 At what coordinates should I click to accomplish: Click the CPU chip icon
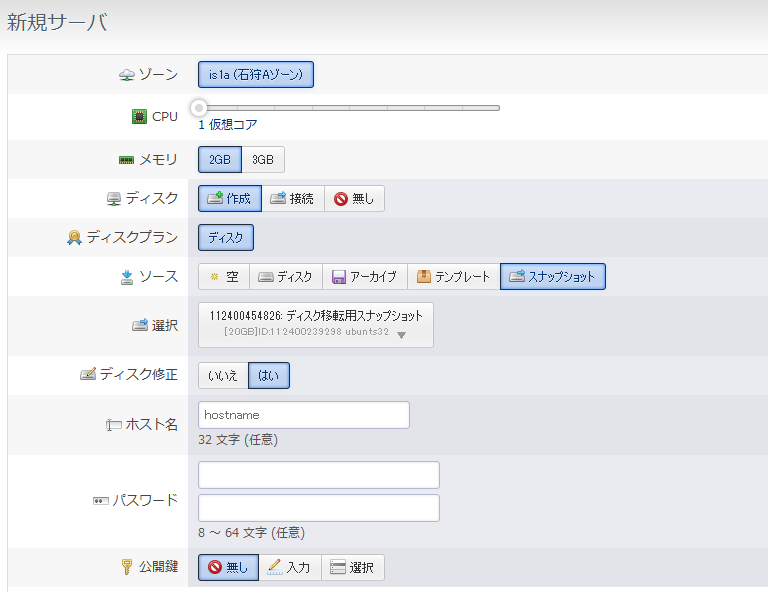click(139, 117)
